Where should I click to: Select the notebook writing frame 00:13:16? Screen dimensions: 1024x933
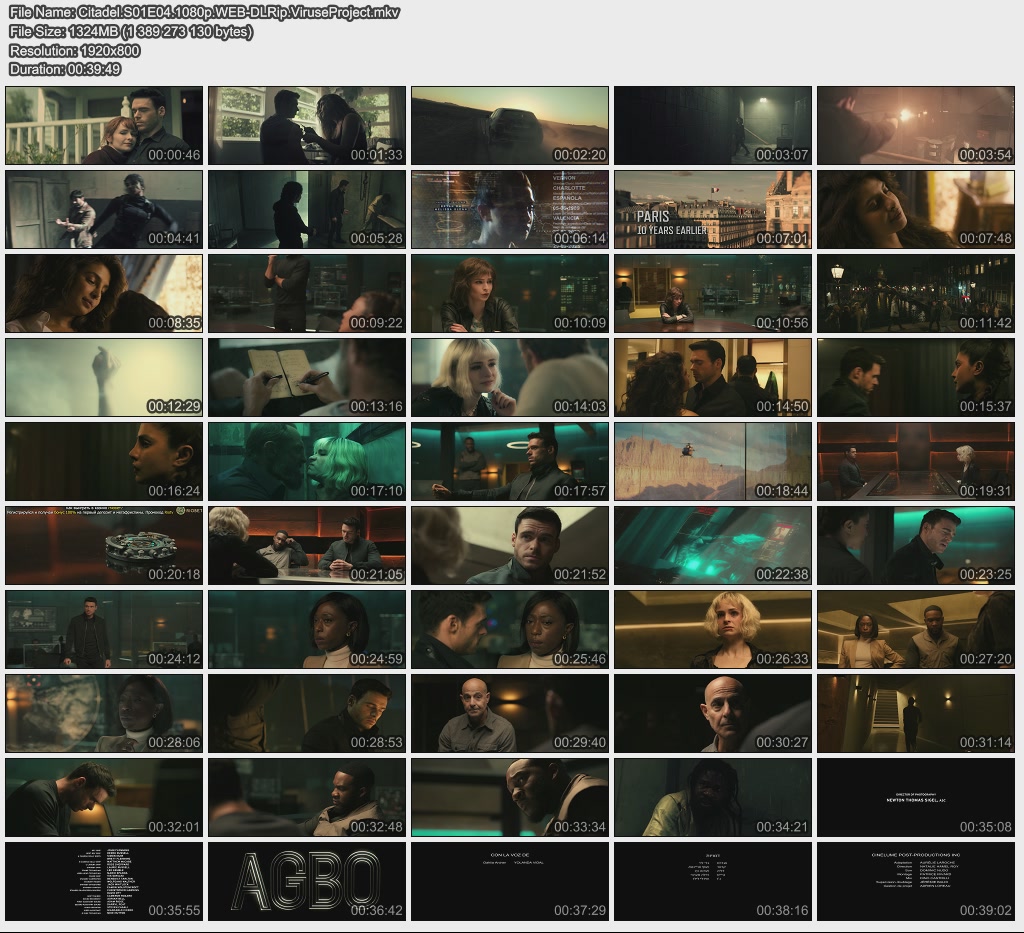tap(307, 377)
